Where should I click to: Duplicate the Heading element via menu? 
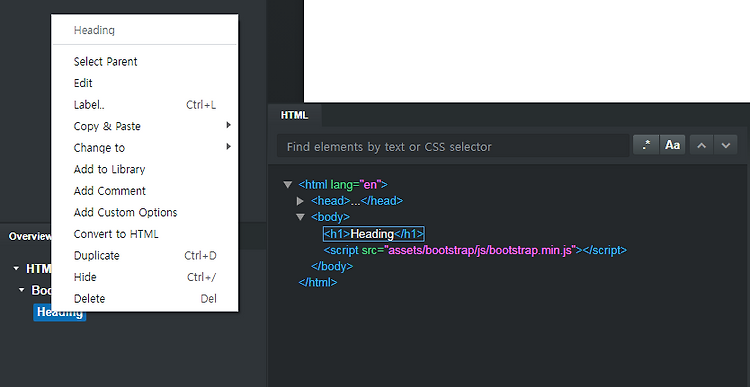point(144,255)
